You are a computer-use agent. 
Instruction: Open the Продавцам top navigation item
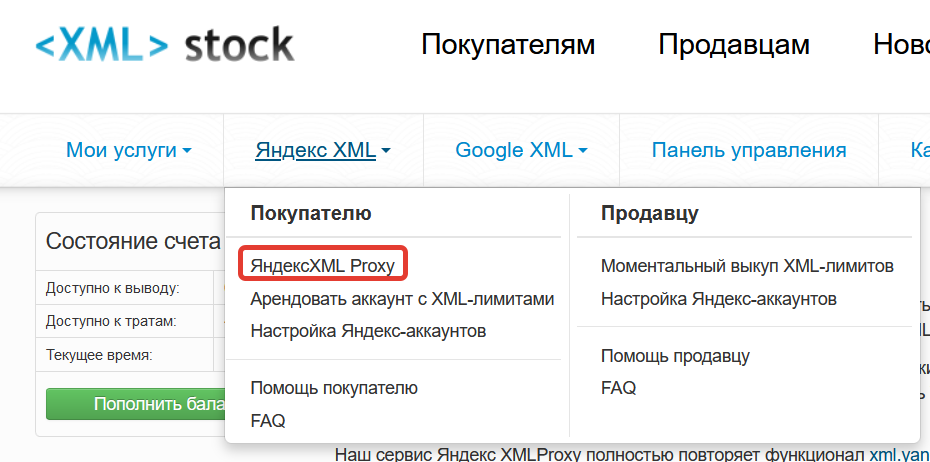[x=734, y=44]
